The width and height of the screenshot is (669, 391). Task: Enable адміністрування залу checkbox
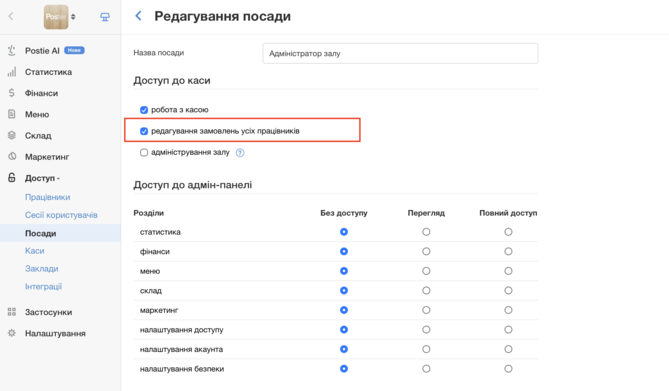pos(144,152)
